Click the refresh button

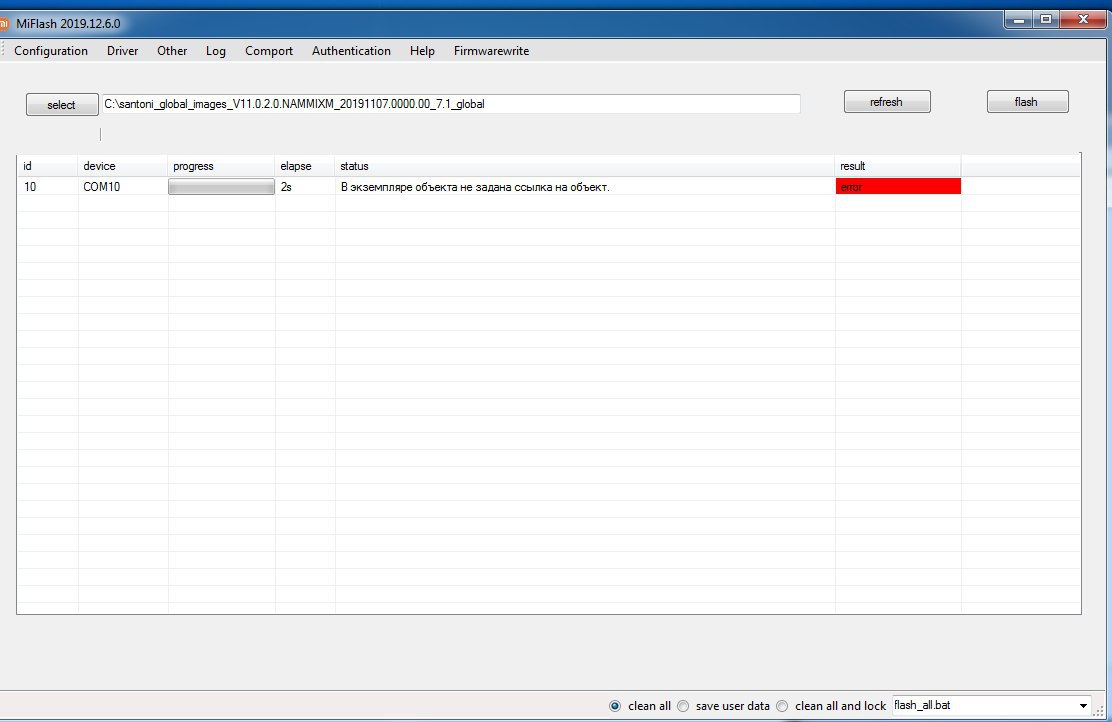click(886, 101)
